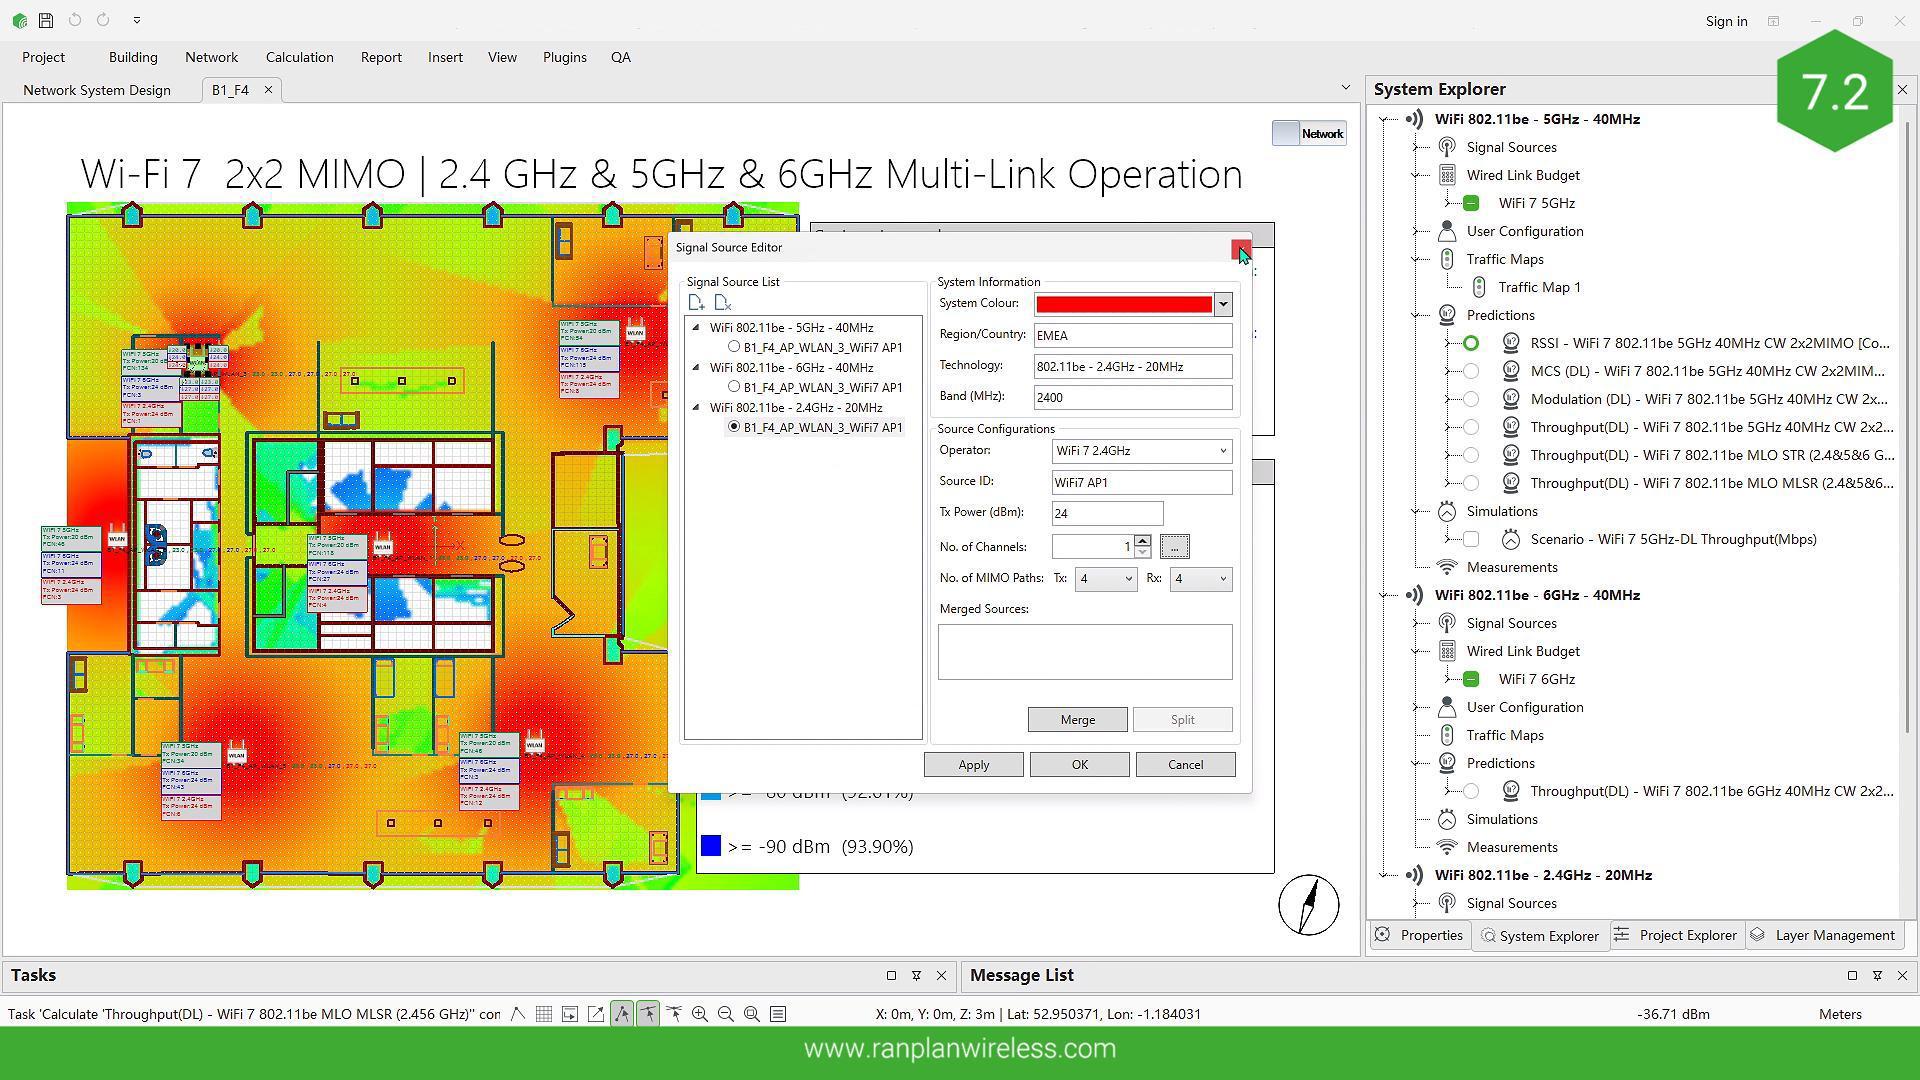Click the Simulations stopwatch icon under 5GHz
The width and height of the screenshot is (1920, 1080).
coord(1447,511)
